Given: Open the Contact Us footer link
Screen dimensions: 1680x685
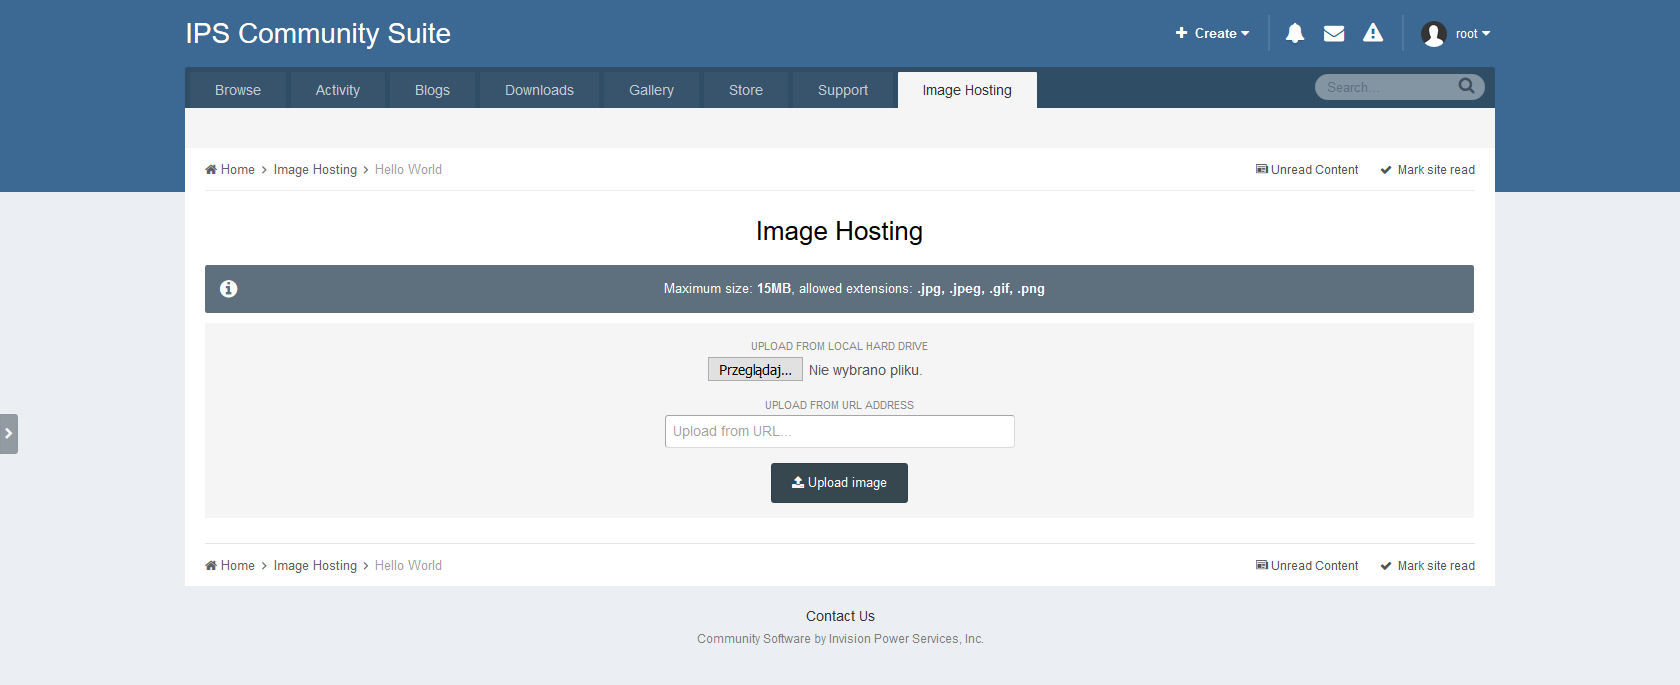Looking at the screenshot, I should [x=840, y=616].
